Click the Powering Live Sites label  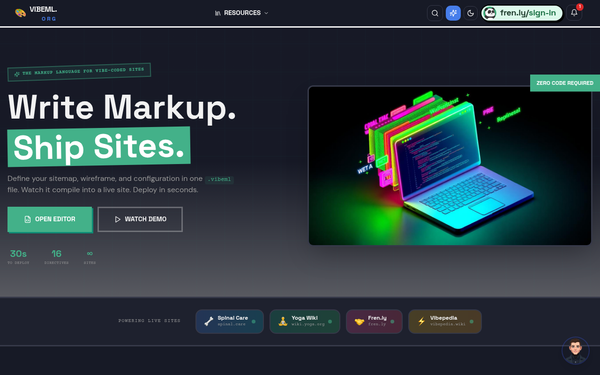[x=149, y=321]
